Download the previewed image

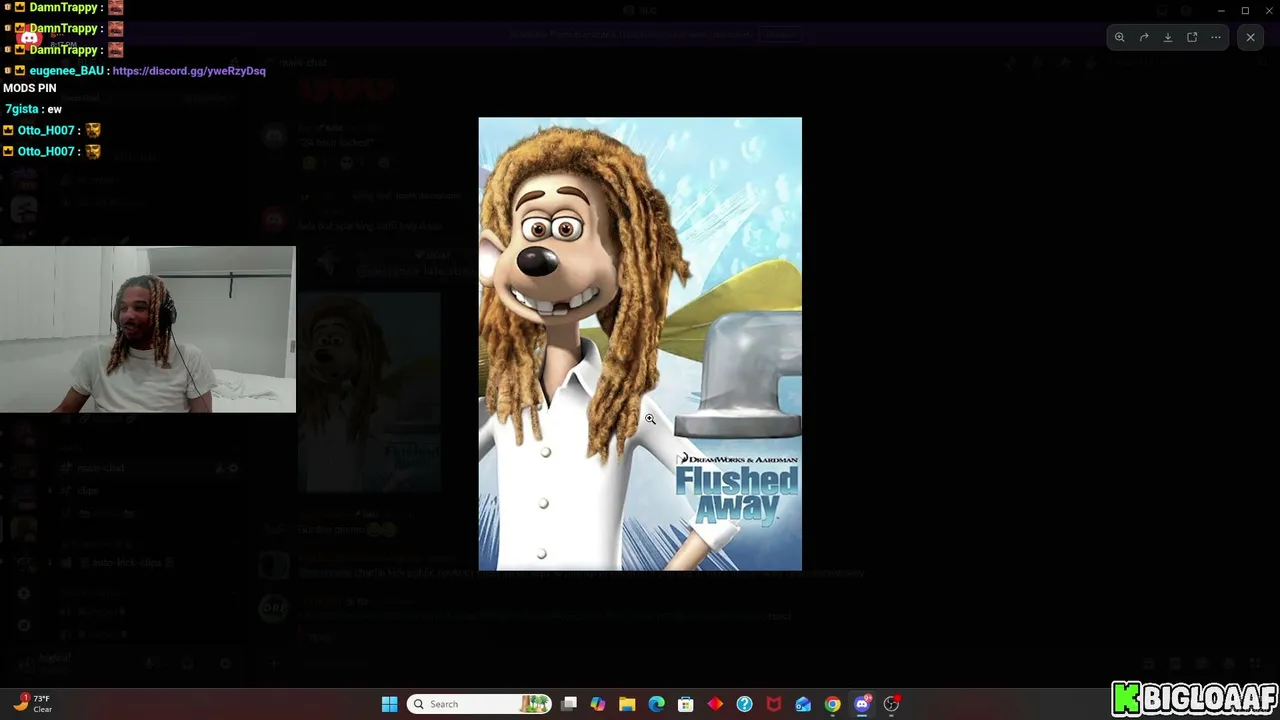click(1168, 38)
